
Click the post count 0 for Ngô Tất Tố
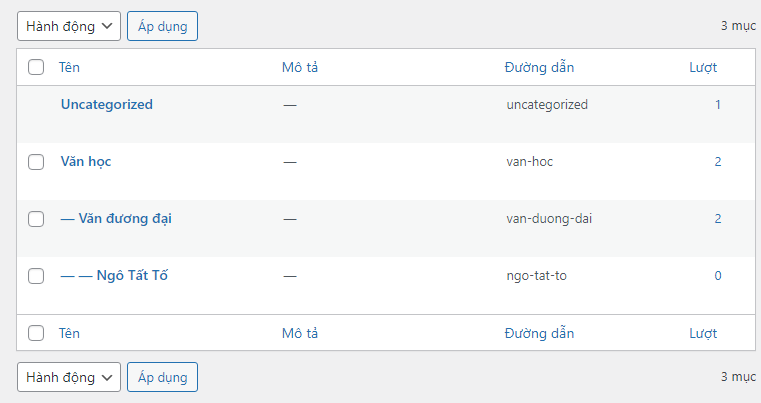coord(717,275)
